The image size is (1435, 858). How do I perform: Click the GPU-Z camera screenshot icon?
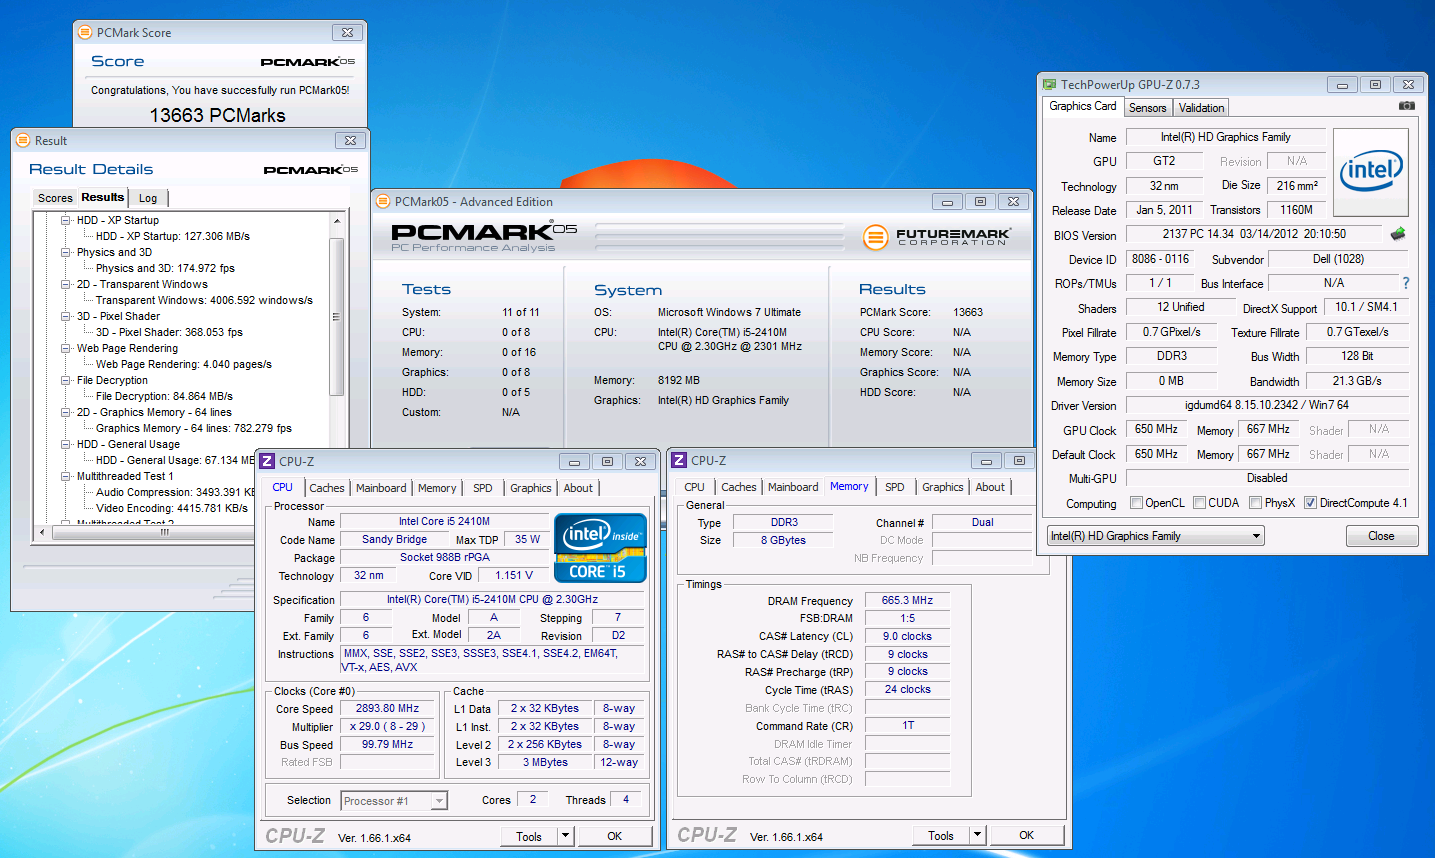pyautogui.click(x=1407, y=106)
